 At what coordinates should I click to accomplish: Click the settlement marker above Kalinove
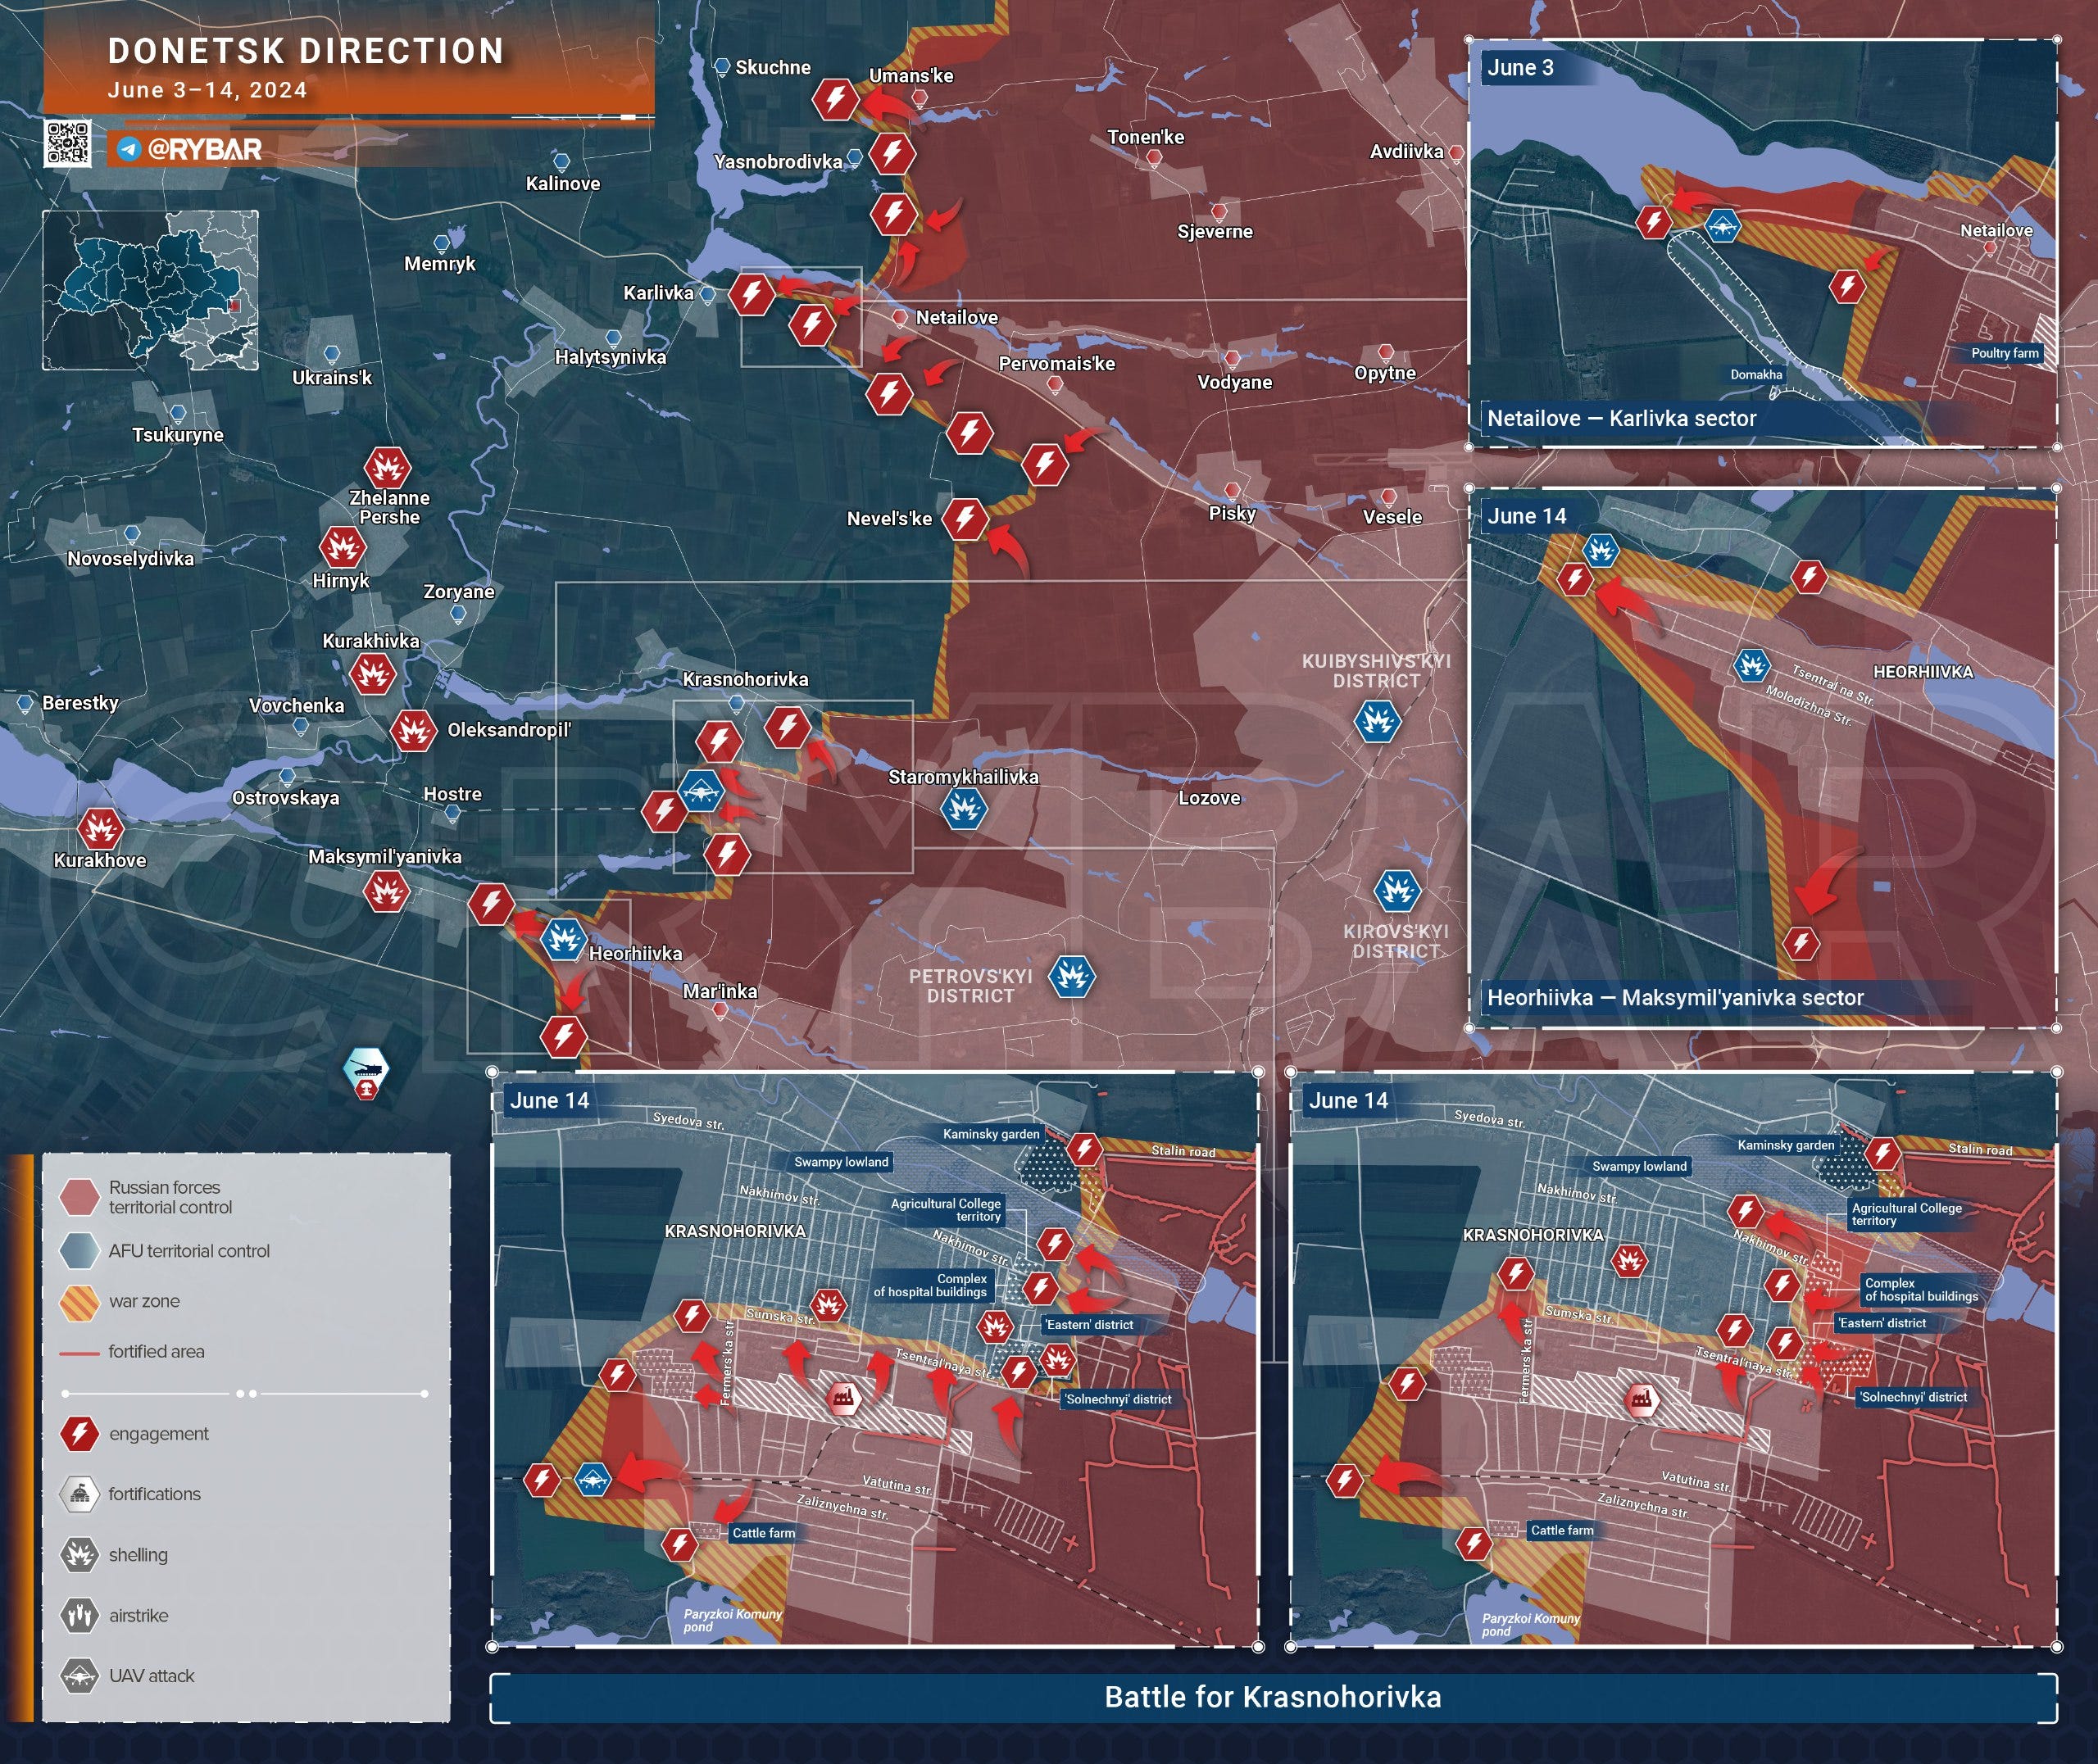click(562, 162)
